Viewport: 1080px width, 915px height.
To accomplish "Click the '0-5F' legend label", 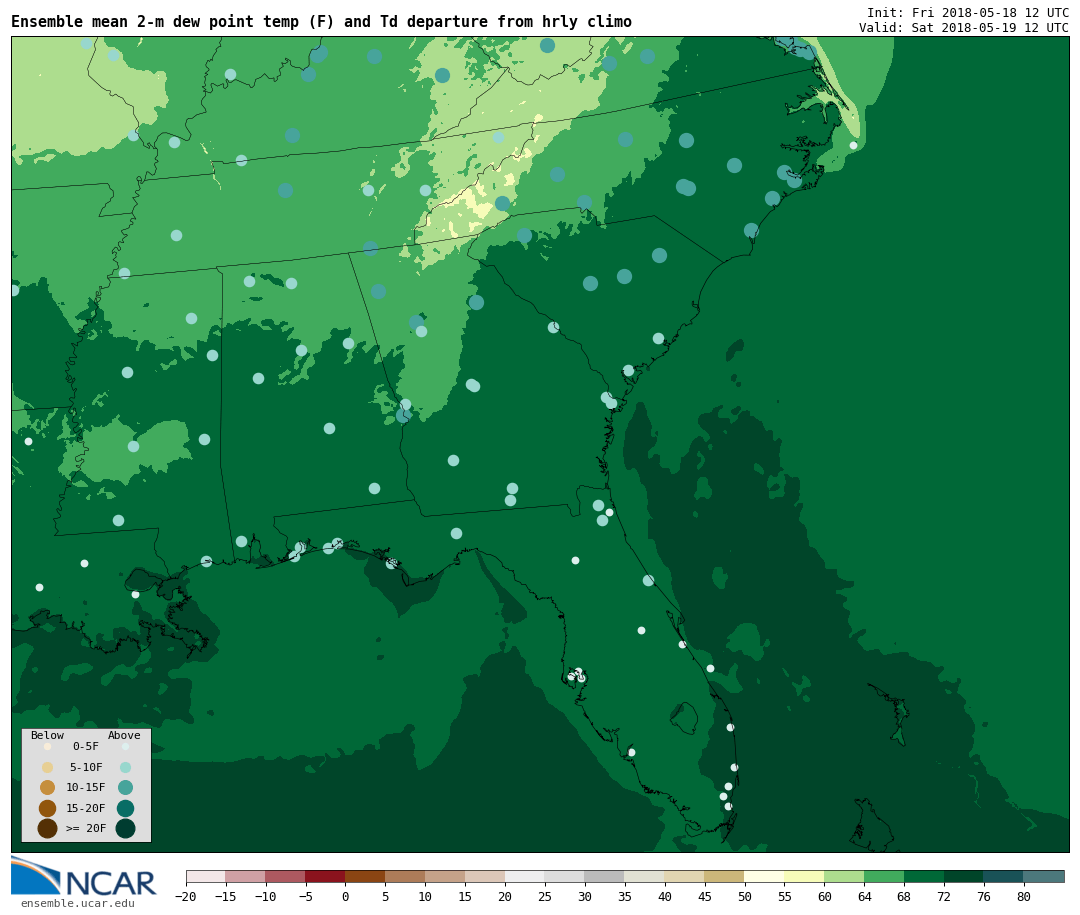I will (86, 746).
